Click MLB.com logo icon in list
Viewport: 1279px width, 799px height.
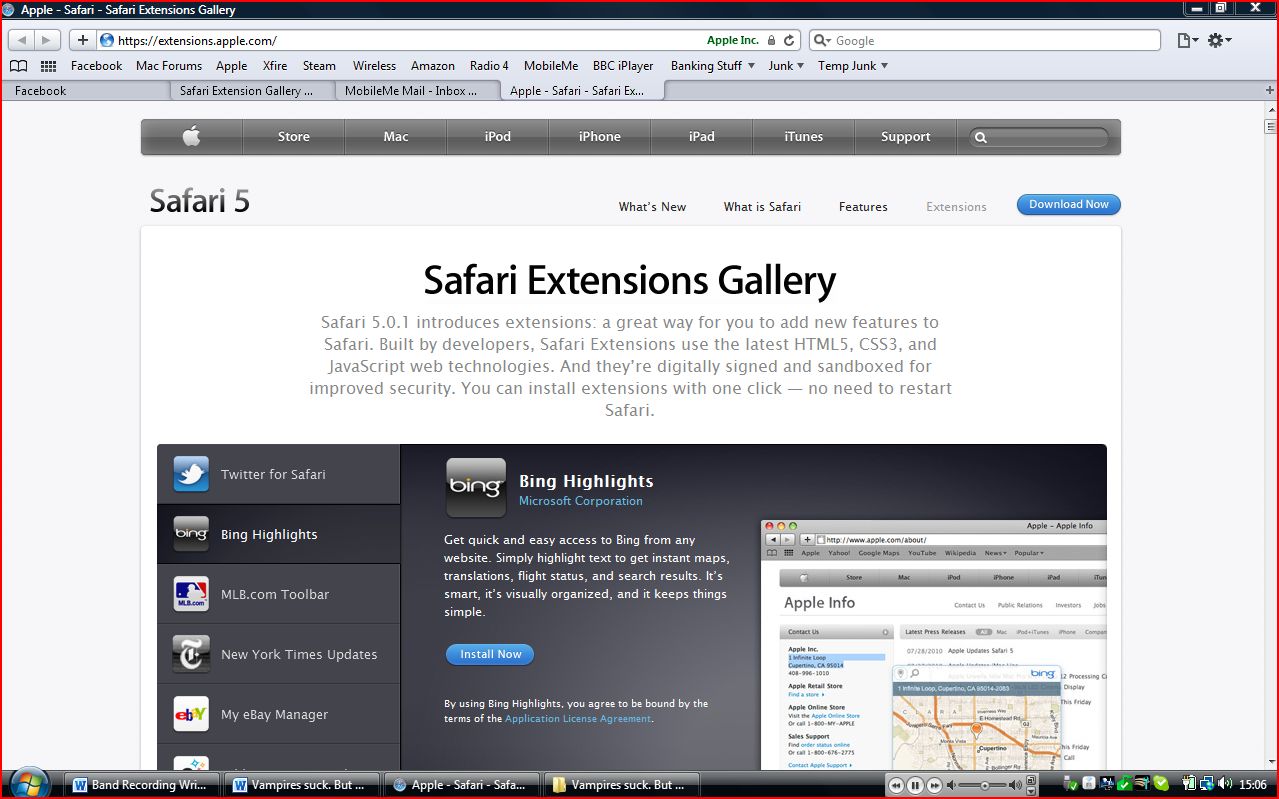[x=191, y=594]
